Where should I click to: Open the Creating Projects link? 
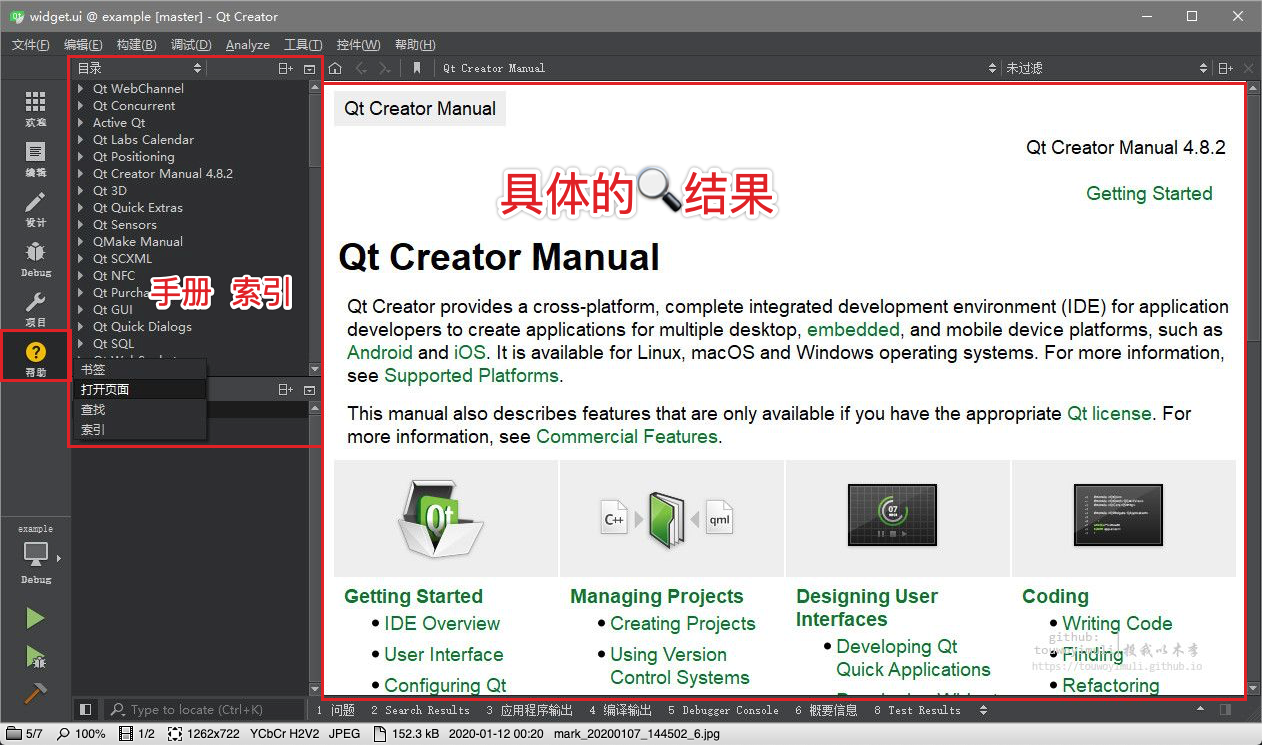[682, 624]
